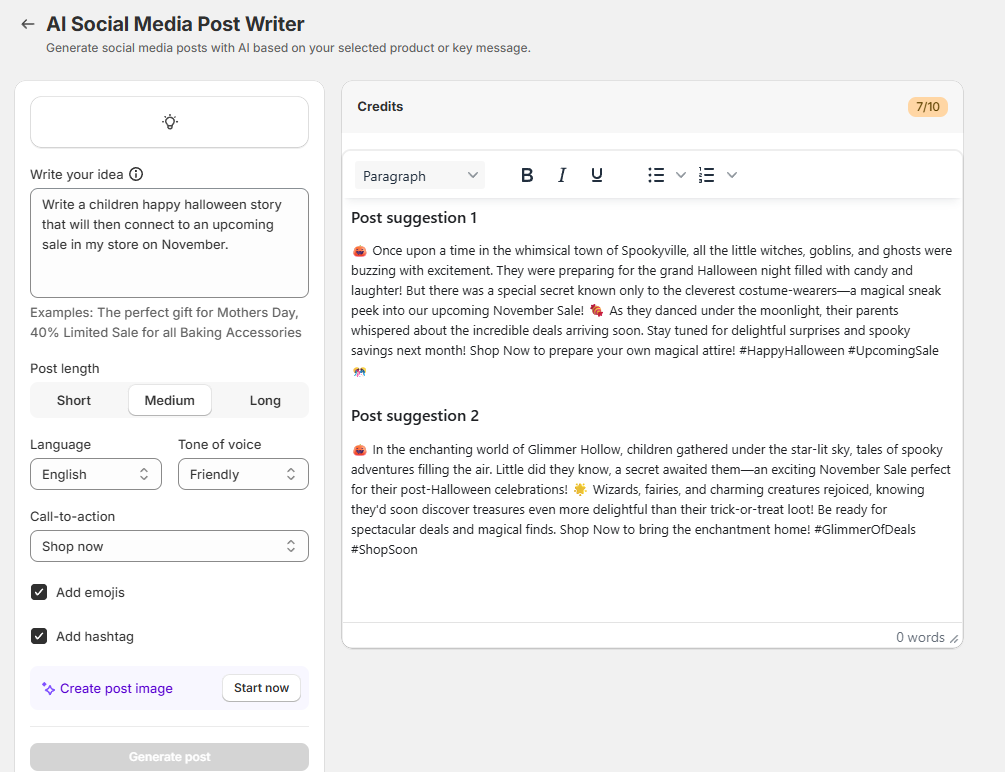Image resolution: width=1005 pixels, height=772 pixels.
Task: Select Long post length
Action: (265, 400)
